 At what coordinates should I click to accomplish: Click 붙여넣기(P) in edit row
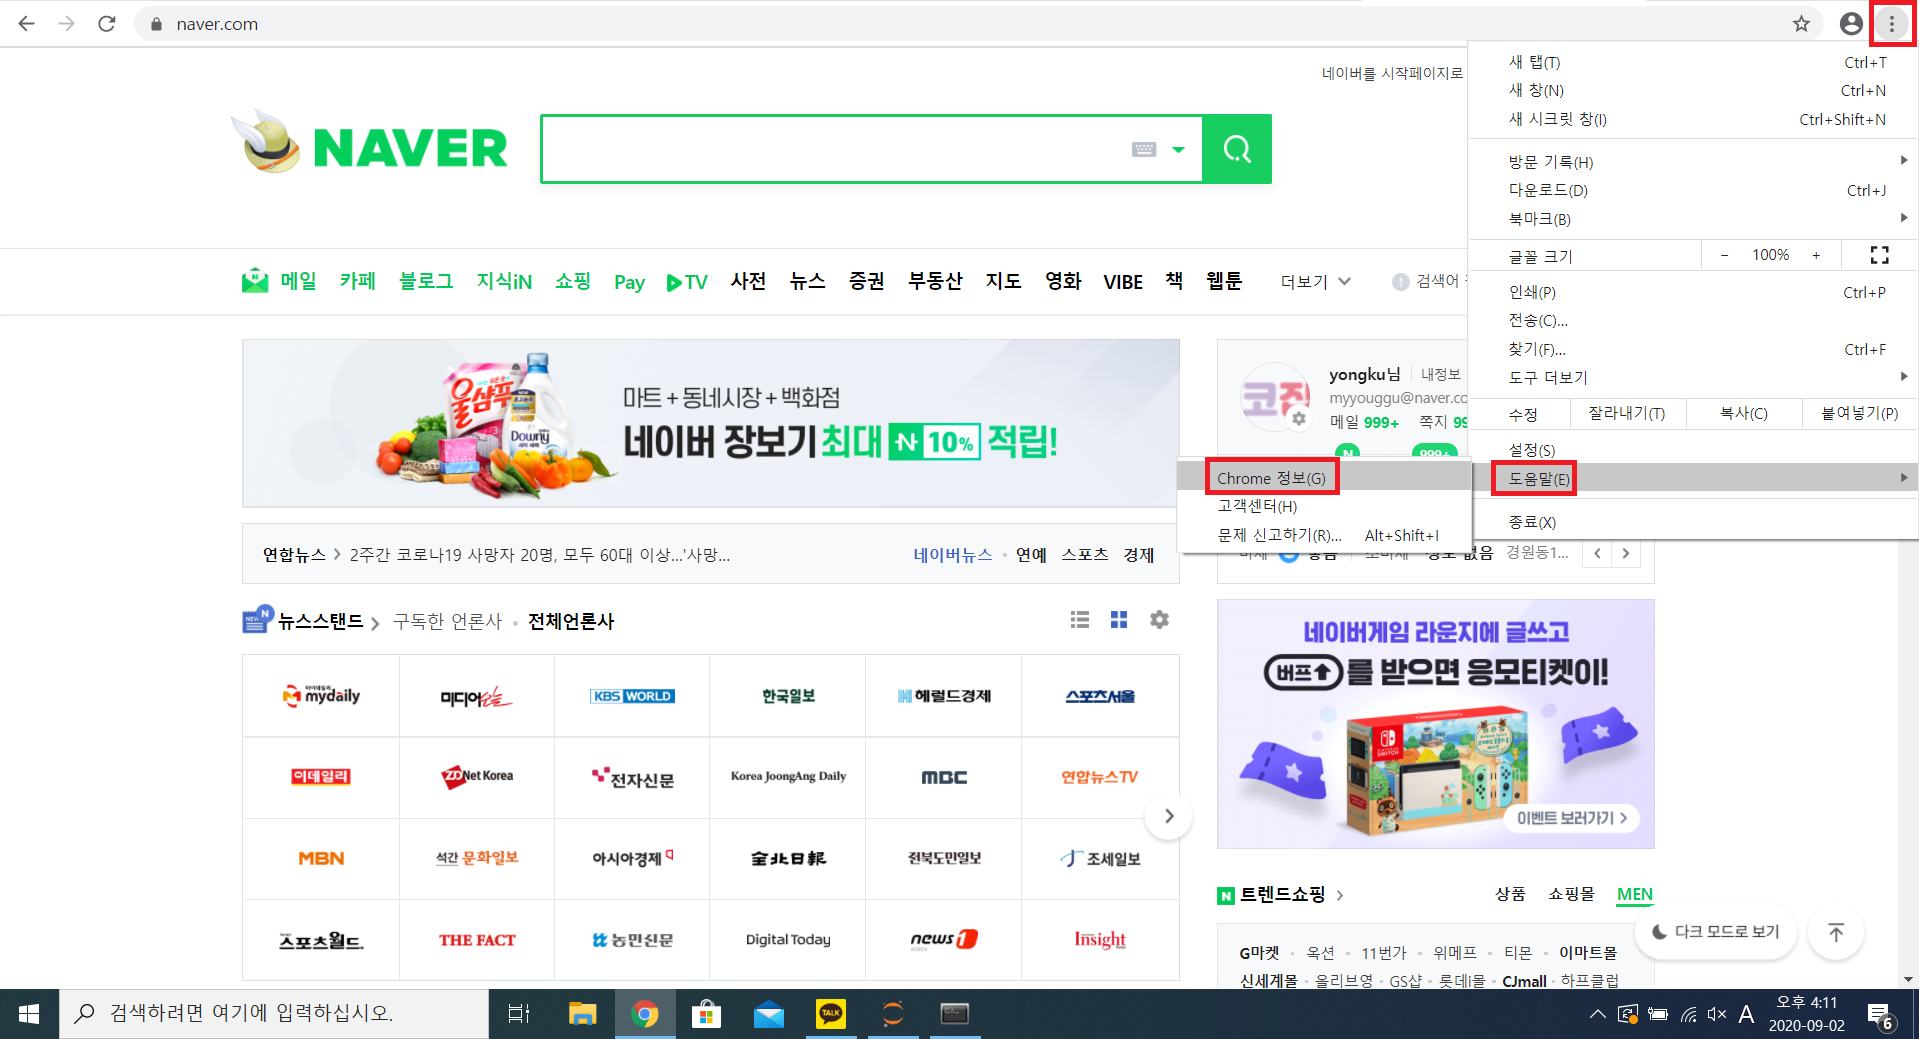[1859, 413]
